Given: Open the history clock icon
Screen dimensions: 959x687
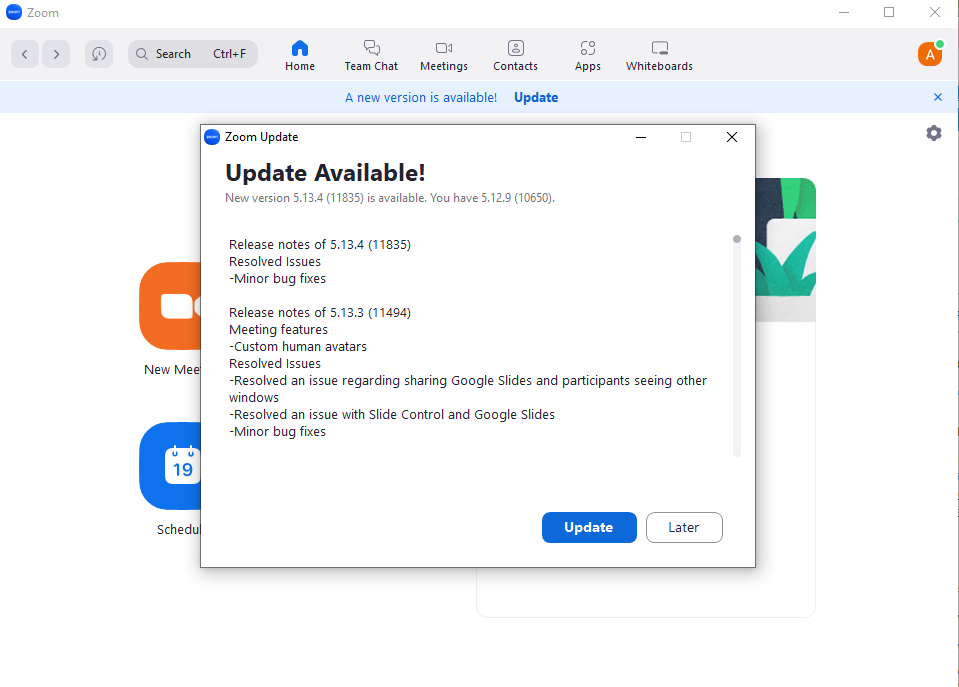Looking at the screenshot, I should [98, 54].
